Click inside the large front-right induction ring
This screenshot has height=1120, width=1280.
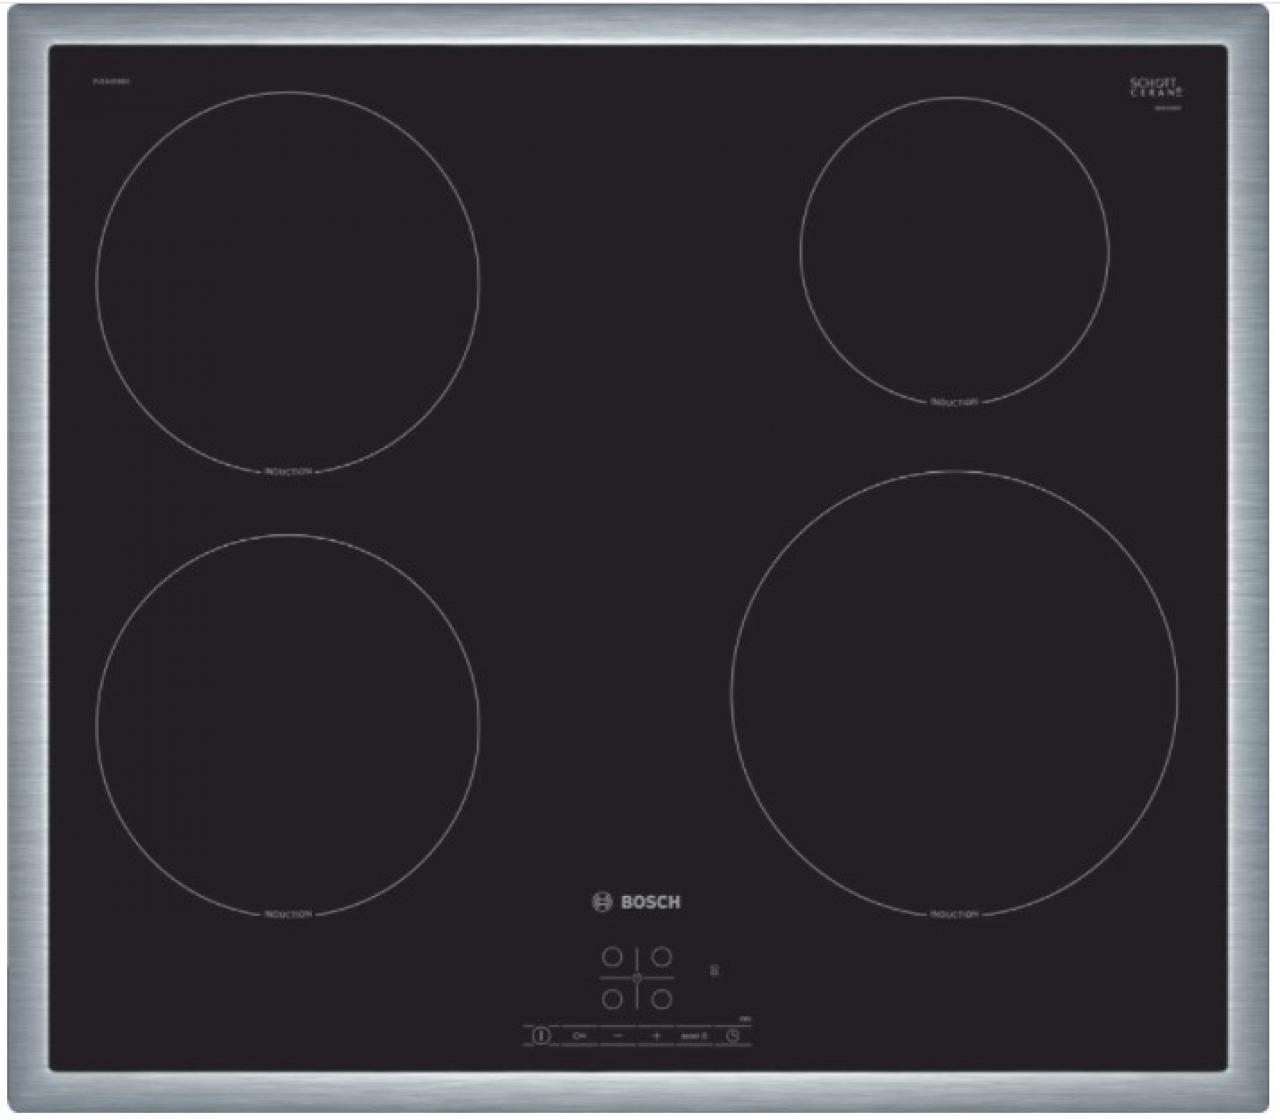[x=954, y=693]
